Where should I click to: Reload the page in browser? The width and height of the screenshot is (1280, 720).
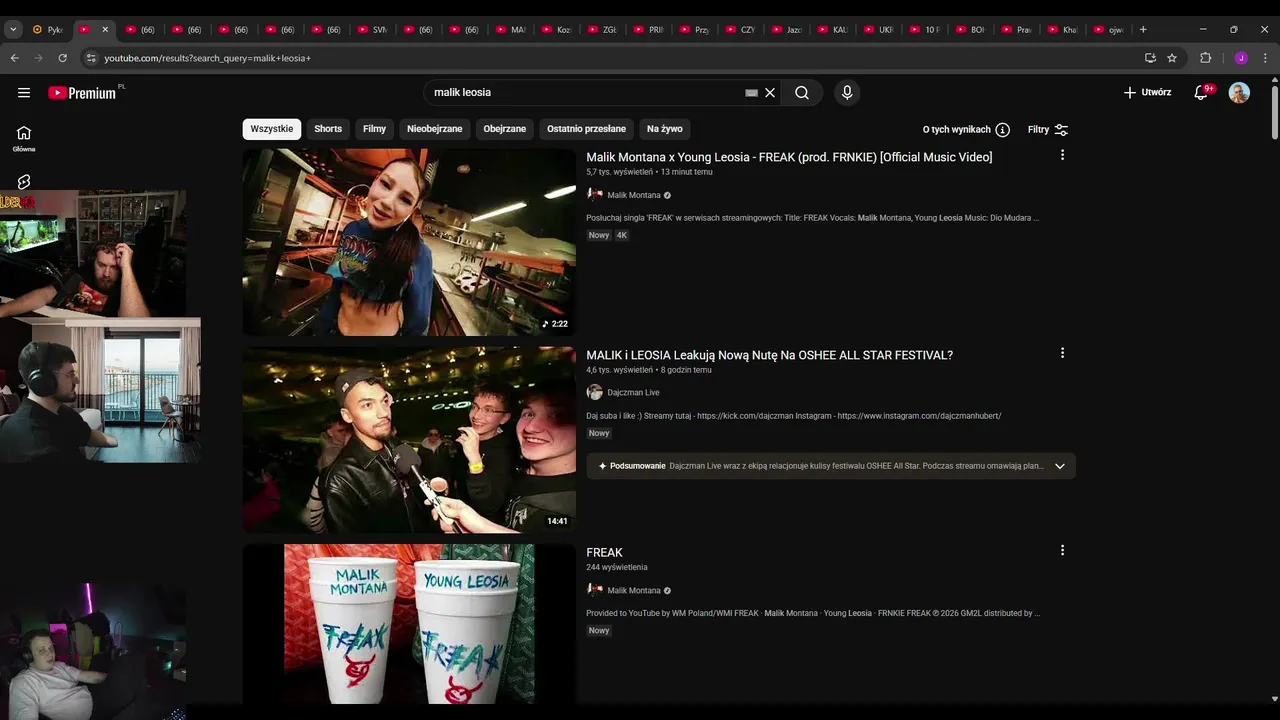click(x=62, y=58)
